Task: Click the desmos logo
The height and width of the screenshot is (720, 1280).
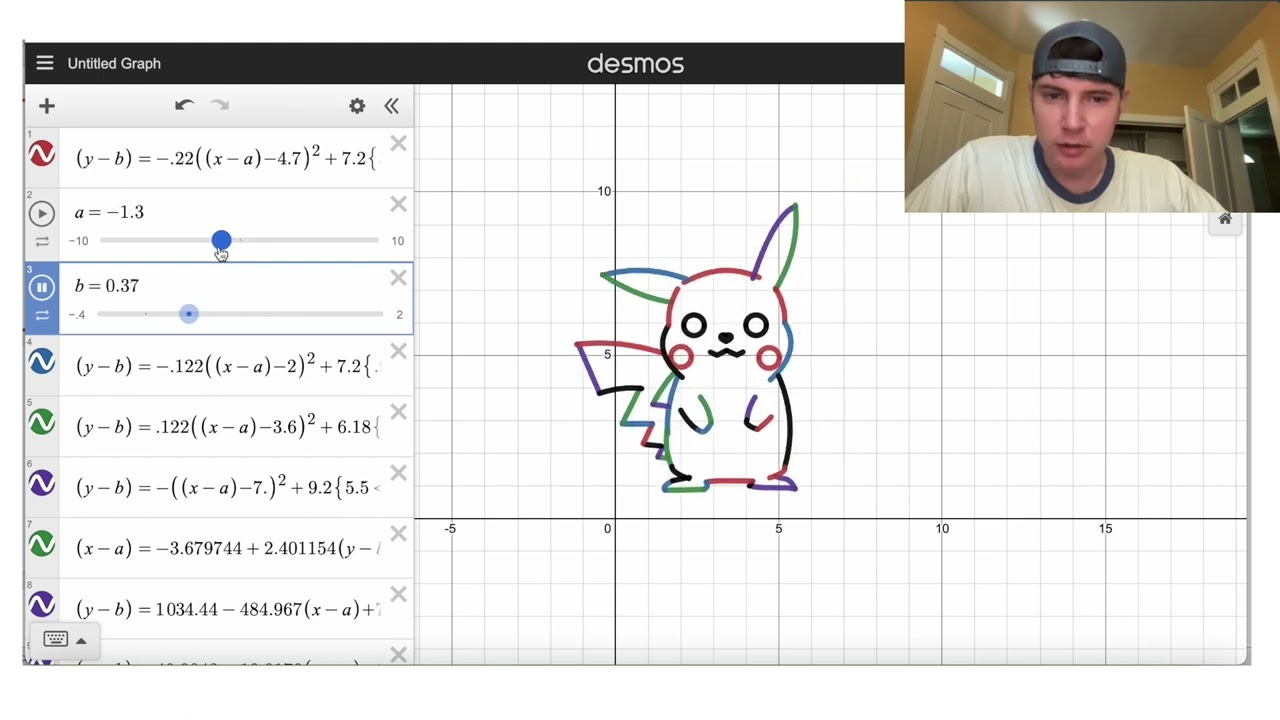Action: 635,64
